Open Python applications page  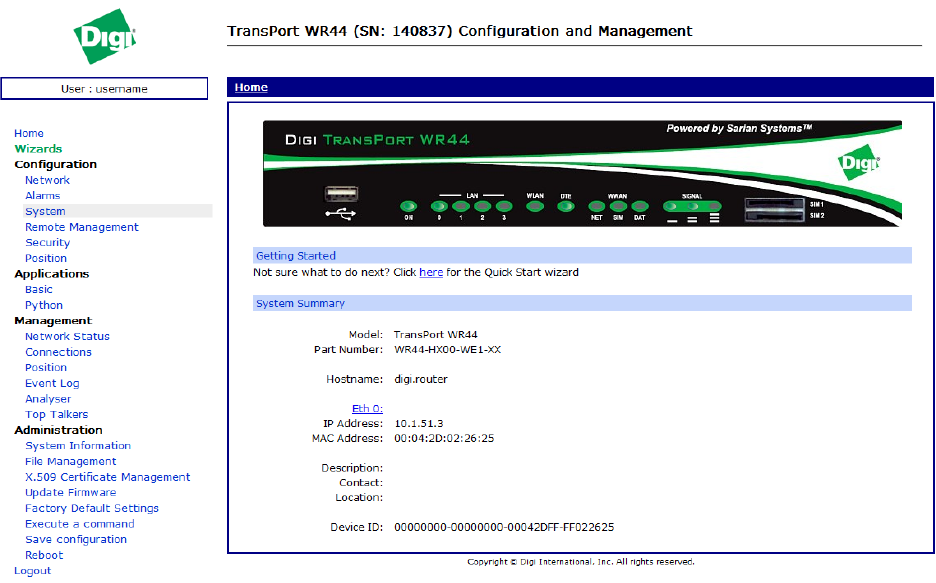44,305
